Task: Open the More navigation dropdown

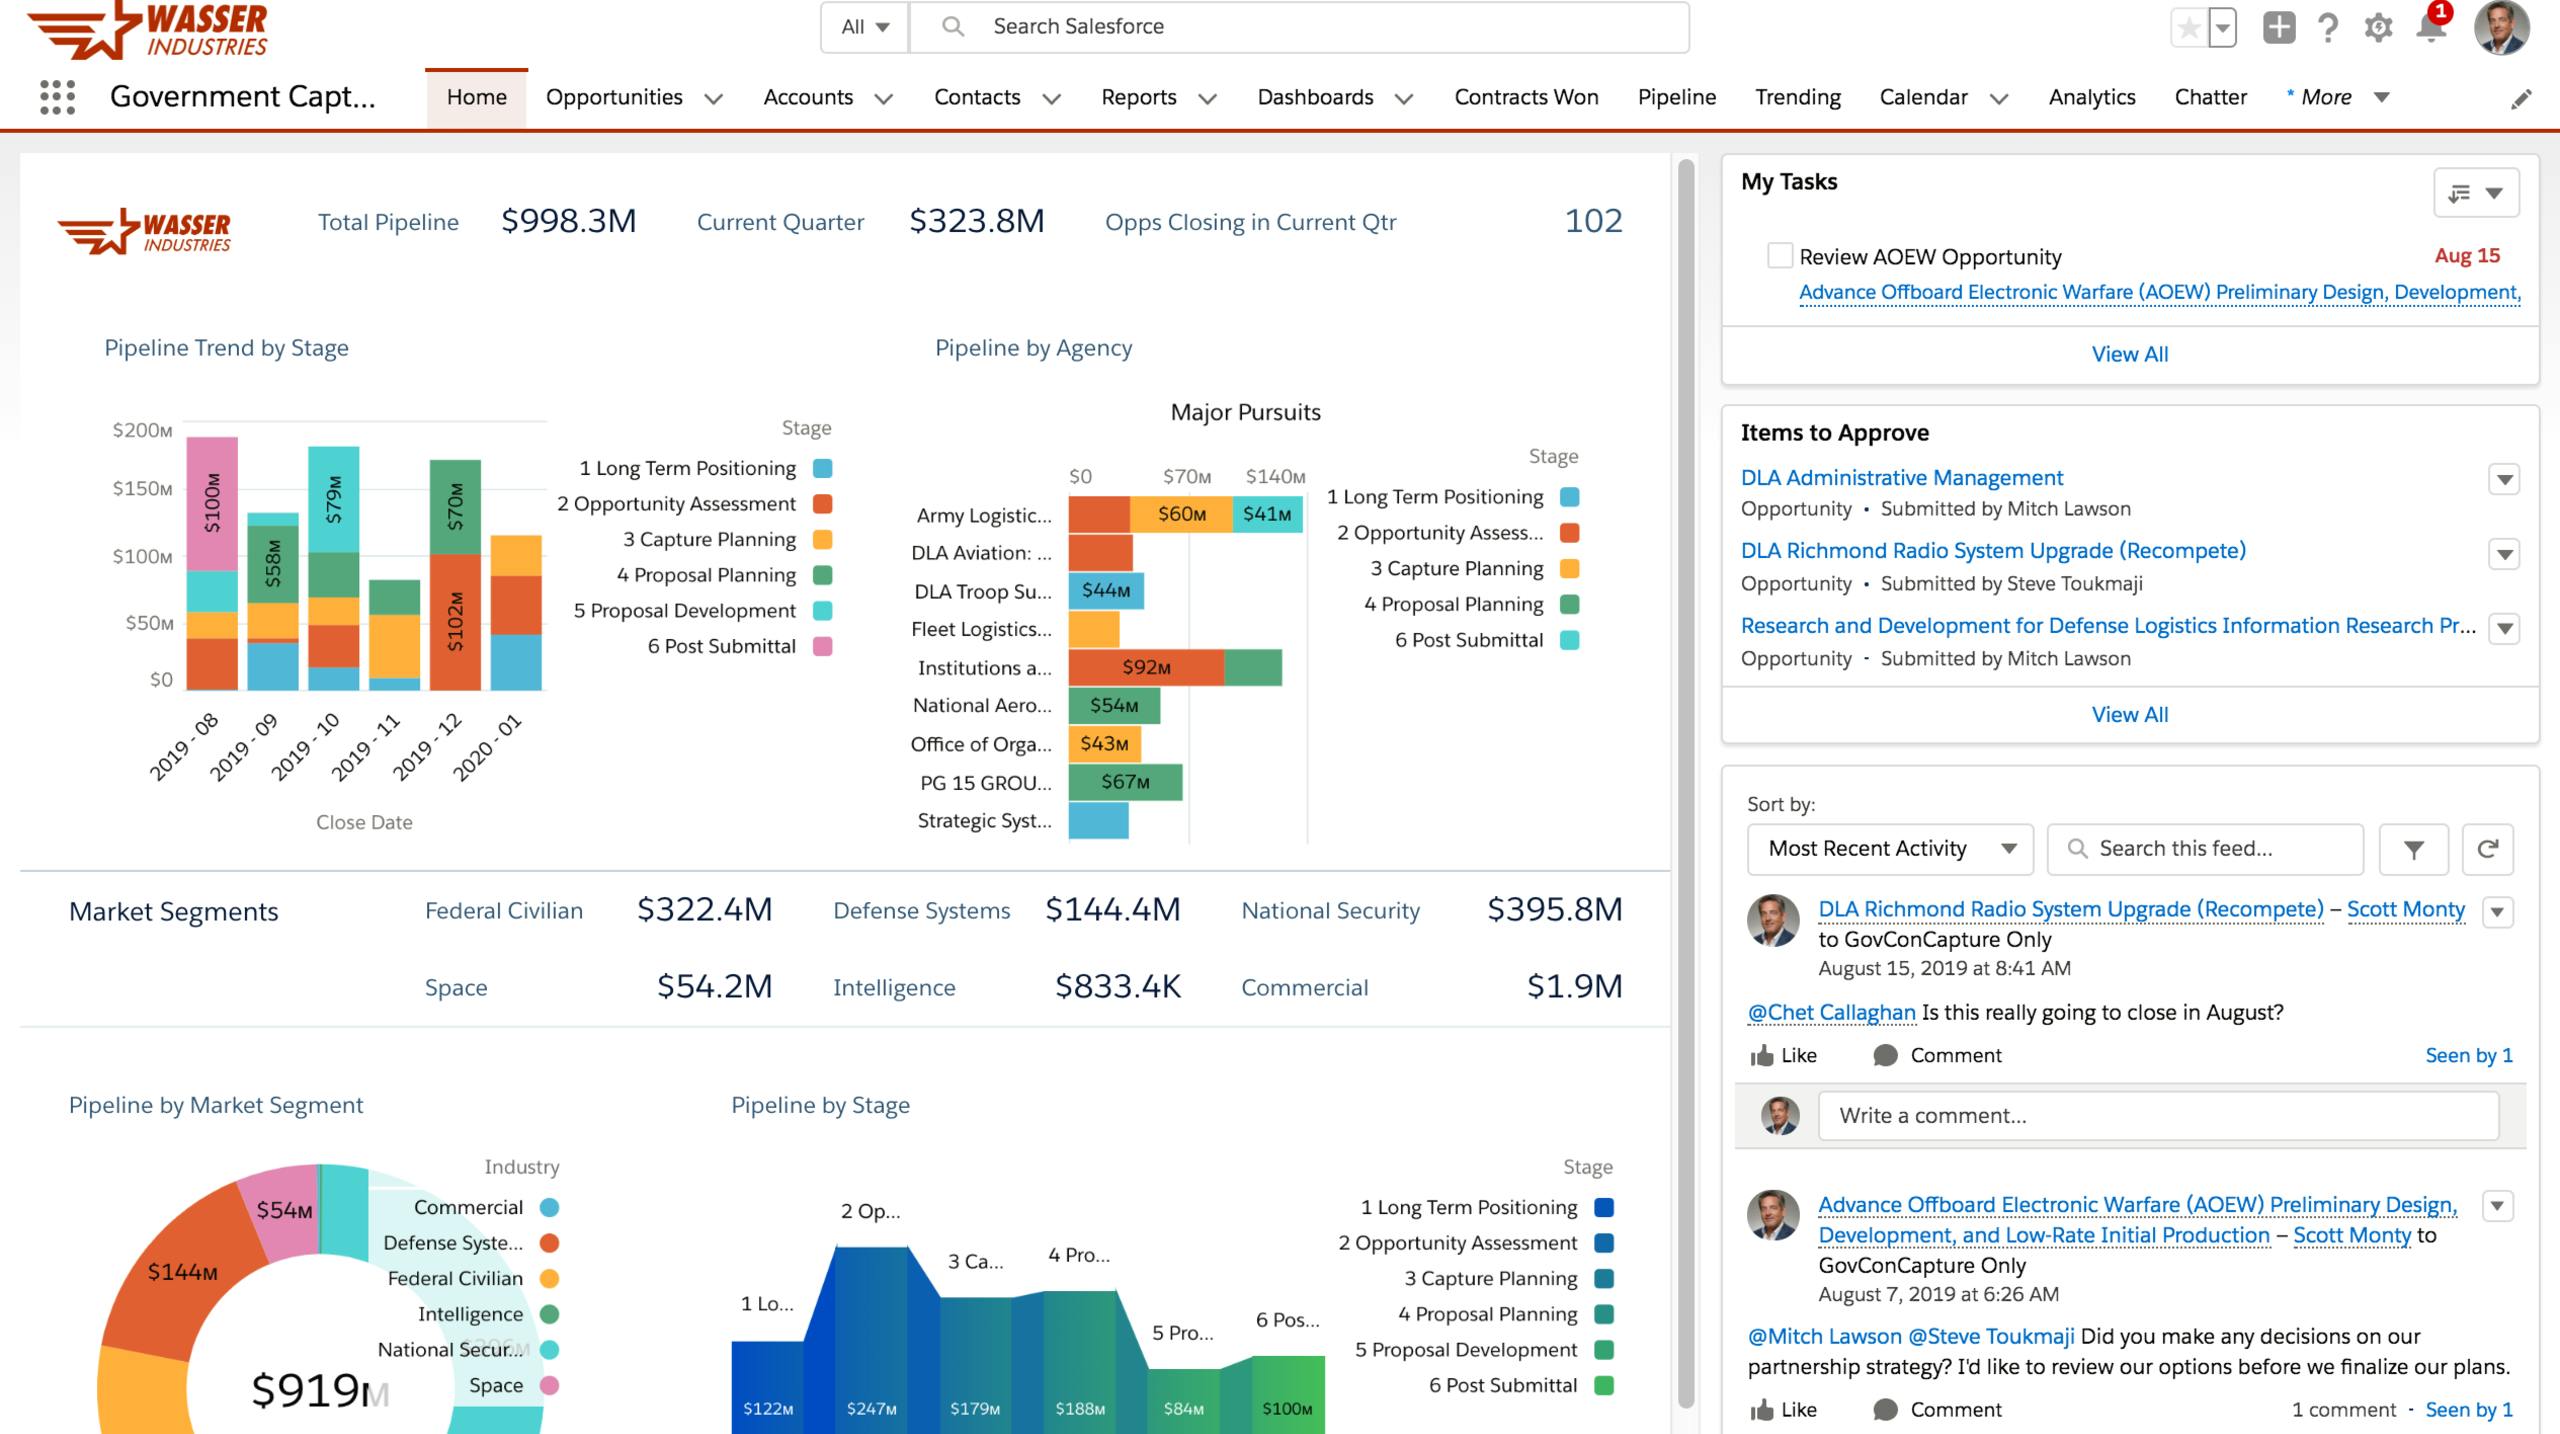Action: pyautogui.click(x=2338, y=97)
